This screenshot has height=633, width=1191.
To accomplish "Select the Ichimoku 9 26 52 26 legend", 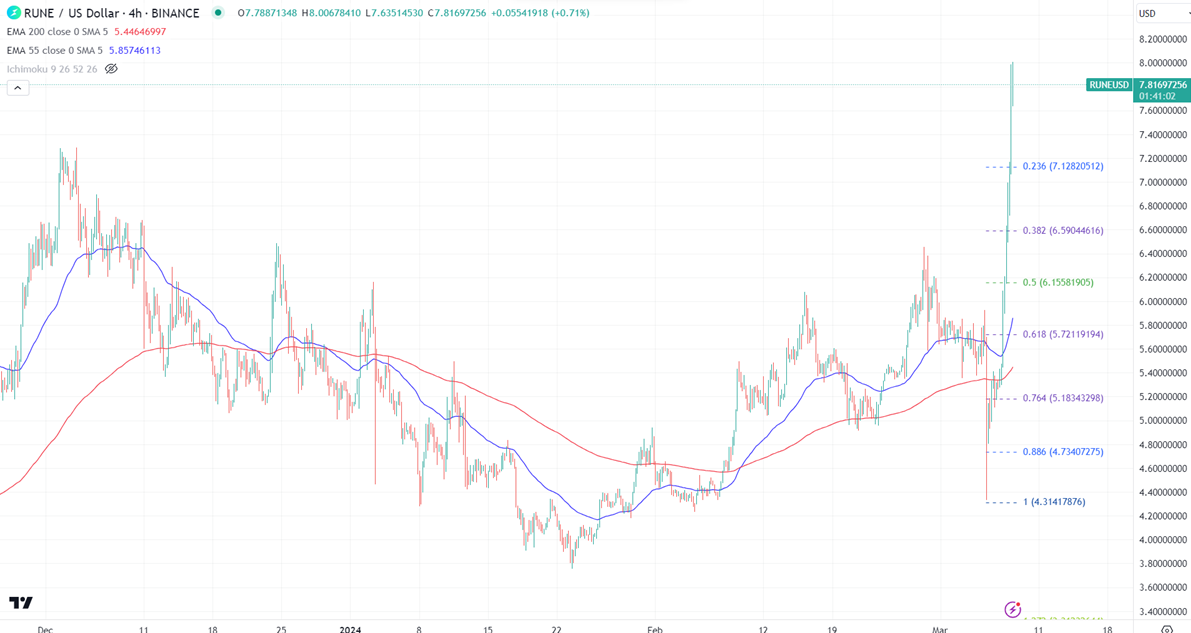I will [52, 69].
